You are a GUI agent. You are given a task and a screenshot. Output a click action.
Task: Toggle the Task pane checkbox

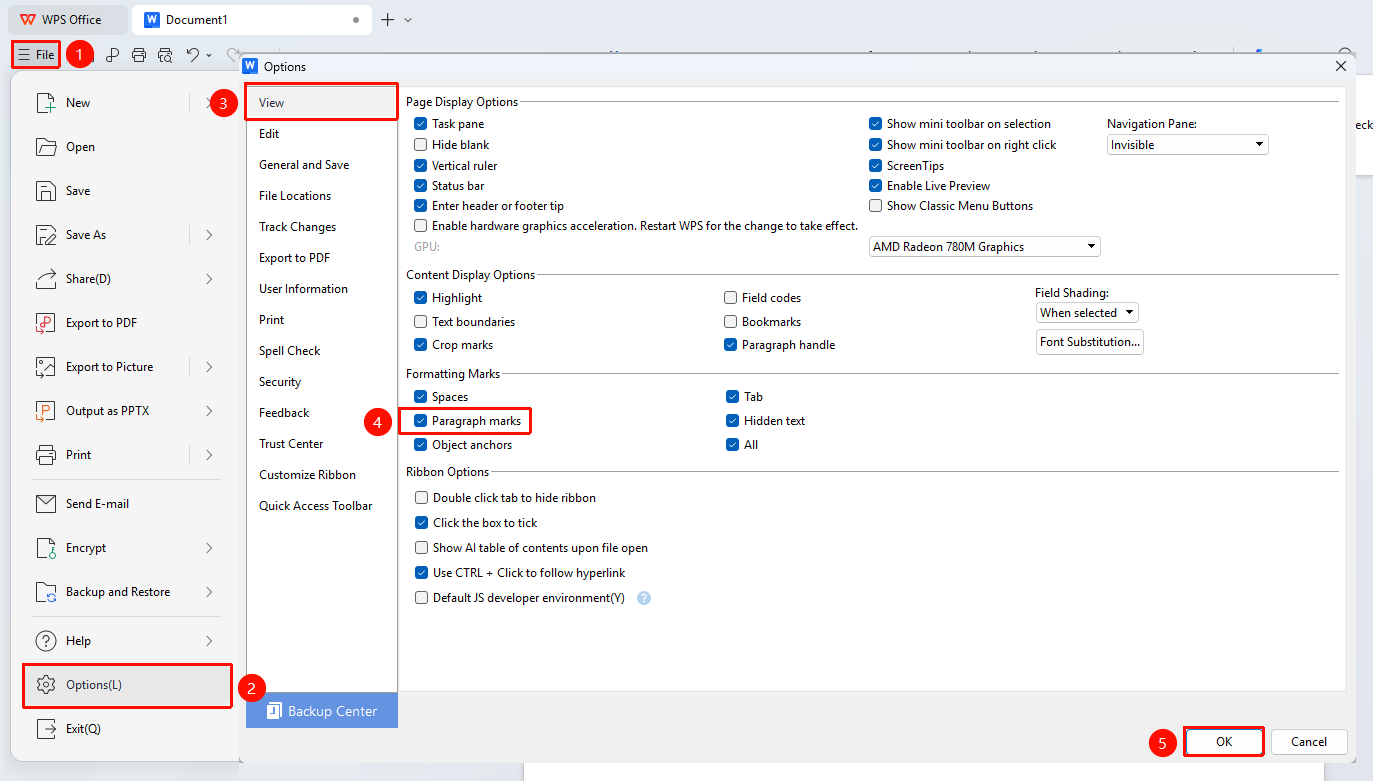pos(421,124)
